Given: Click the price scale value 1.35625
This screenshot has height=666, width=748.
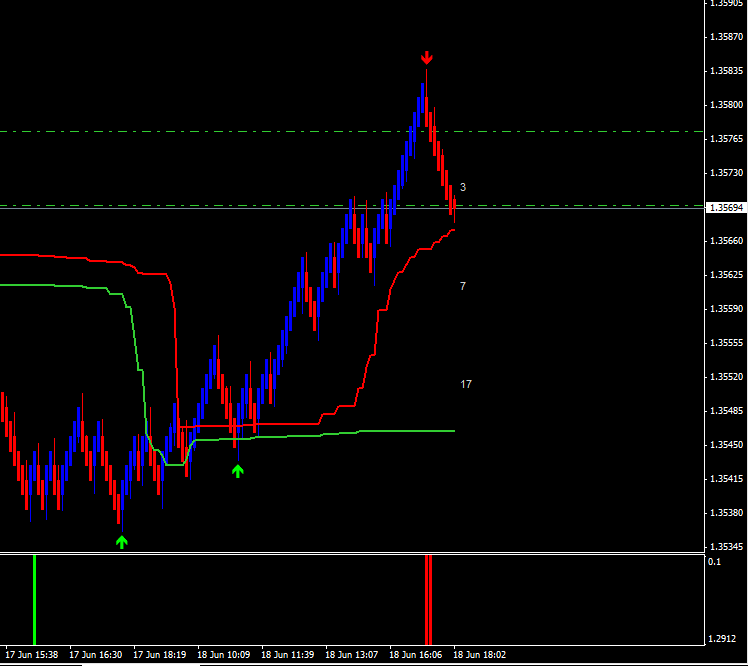Looking at the screenshot, I should tap(726, 275).
